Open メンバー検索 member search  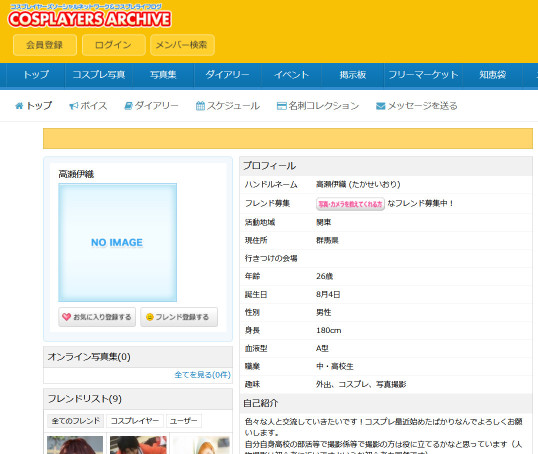point(182,45)
